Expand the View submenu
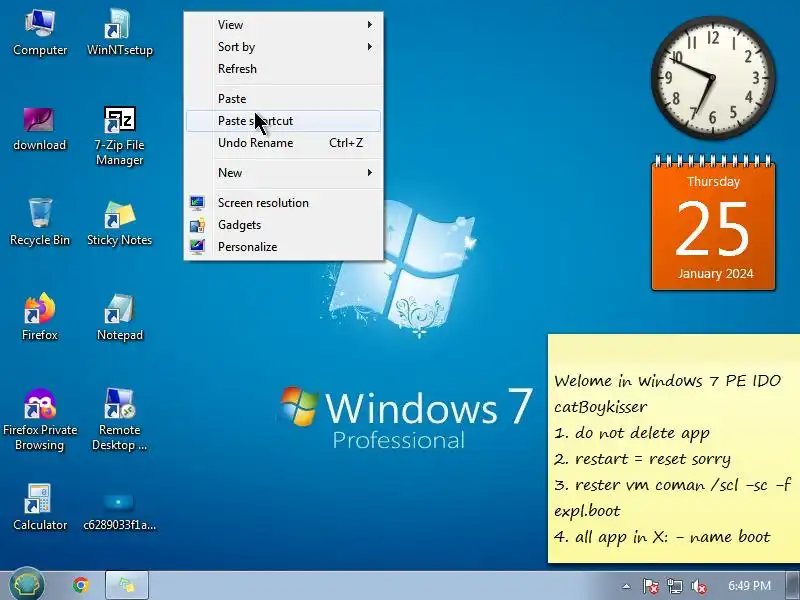 click(x=284, y=24)
